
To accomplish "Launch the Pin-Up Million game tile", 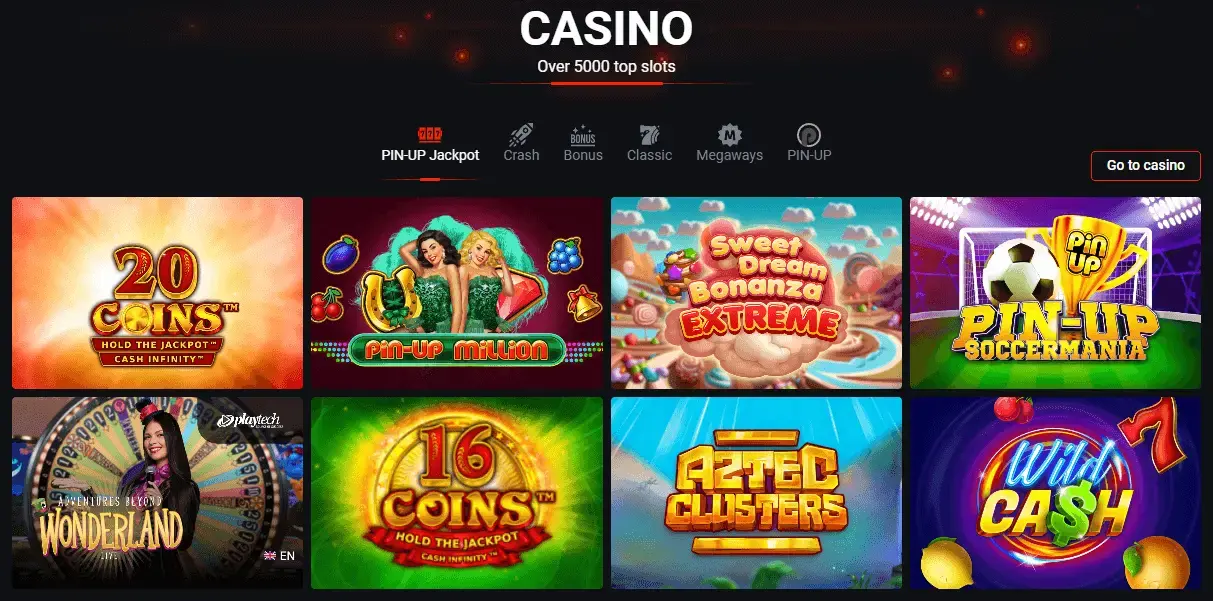I will pos(457,293).
